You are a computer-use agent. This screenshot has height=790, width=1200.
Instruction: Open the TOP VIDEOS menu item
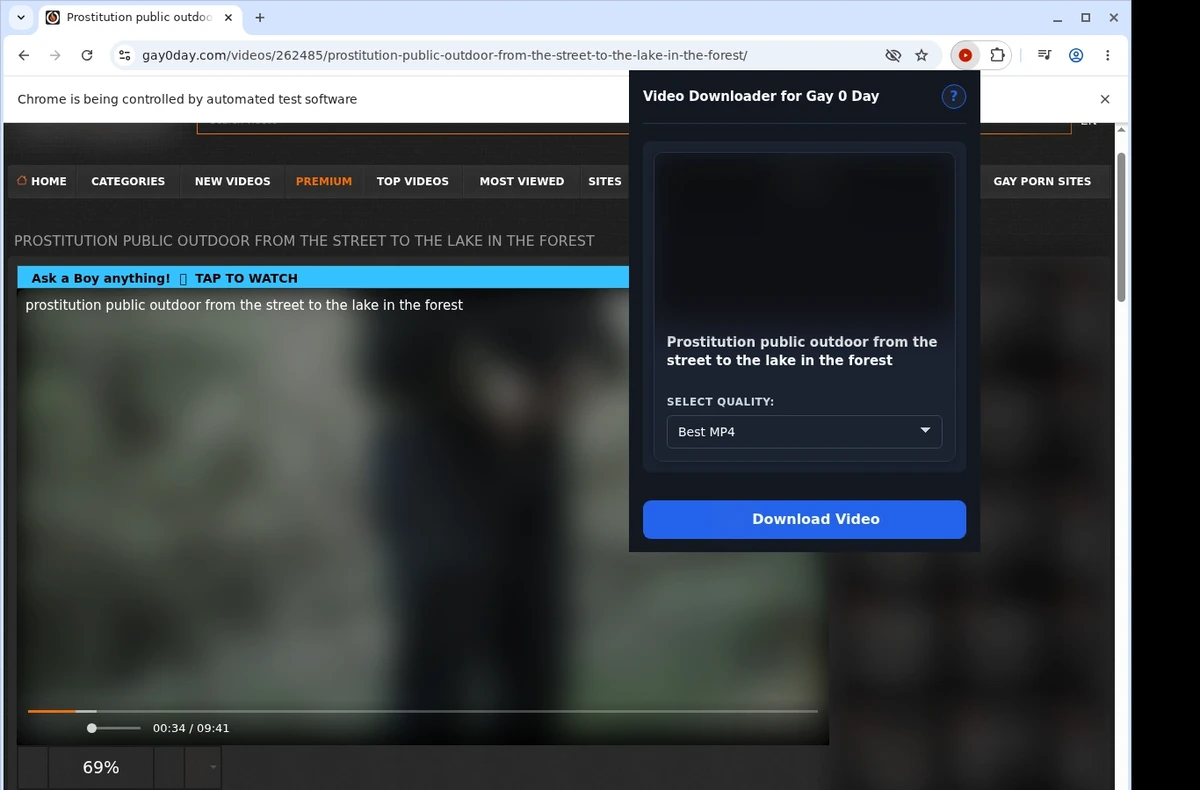coord(413,181)
